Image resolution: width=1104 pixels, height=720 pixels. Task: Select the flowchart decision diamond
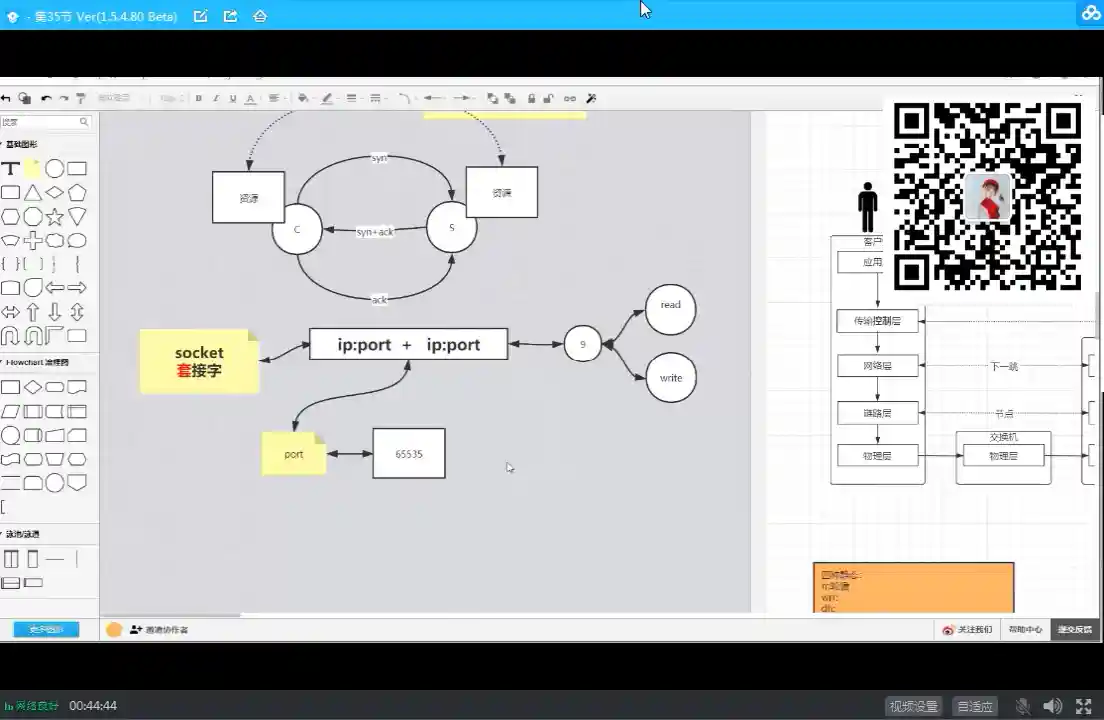point(32,387)
